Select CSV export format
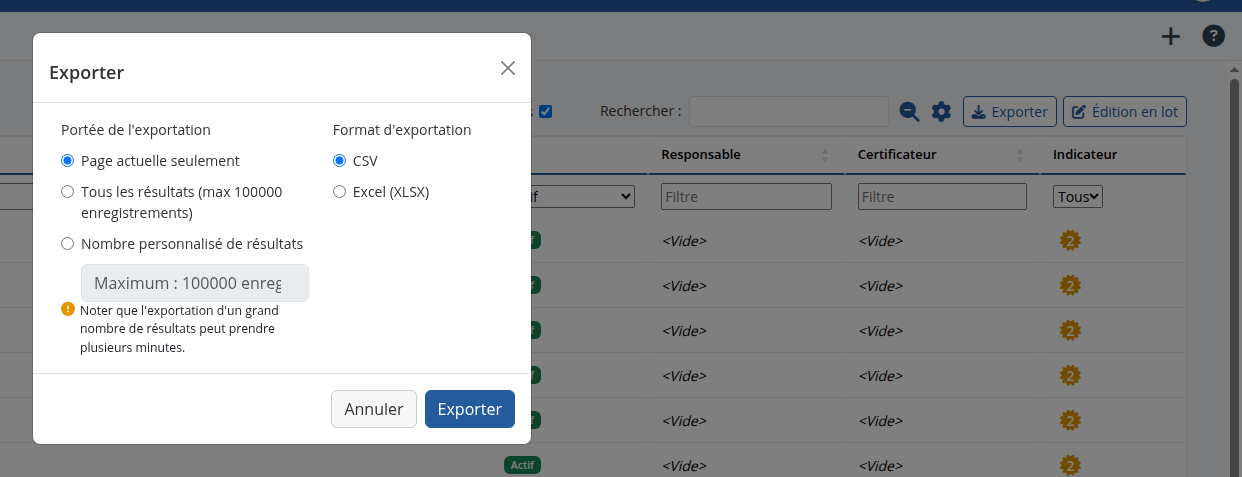 coord(340,160)
